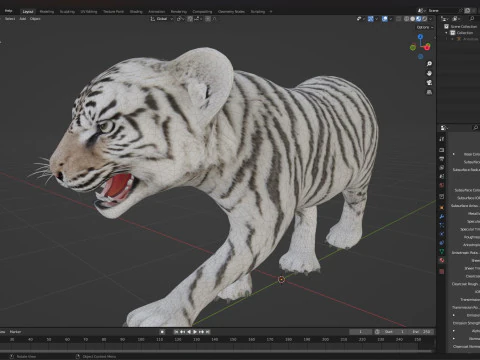Click the red X axis gizmo ball
Viewport: 480px width, 360px height.
click(427, 47)
